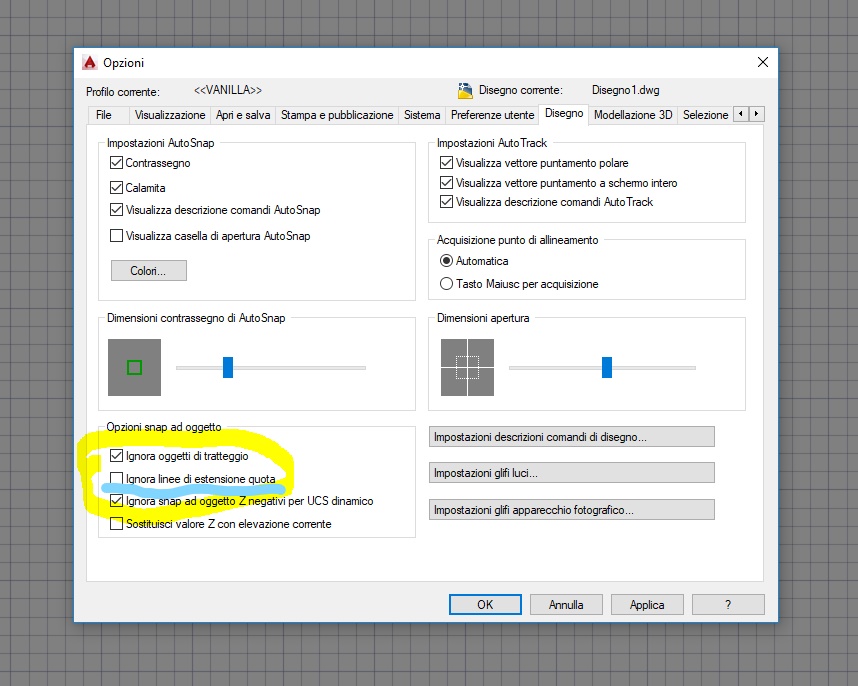Open the Apri e salva tab

click(x=243, y=115)
